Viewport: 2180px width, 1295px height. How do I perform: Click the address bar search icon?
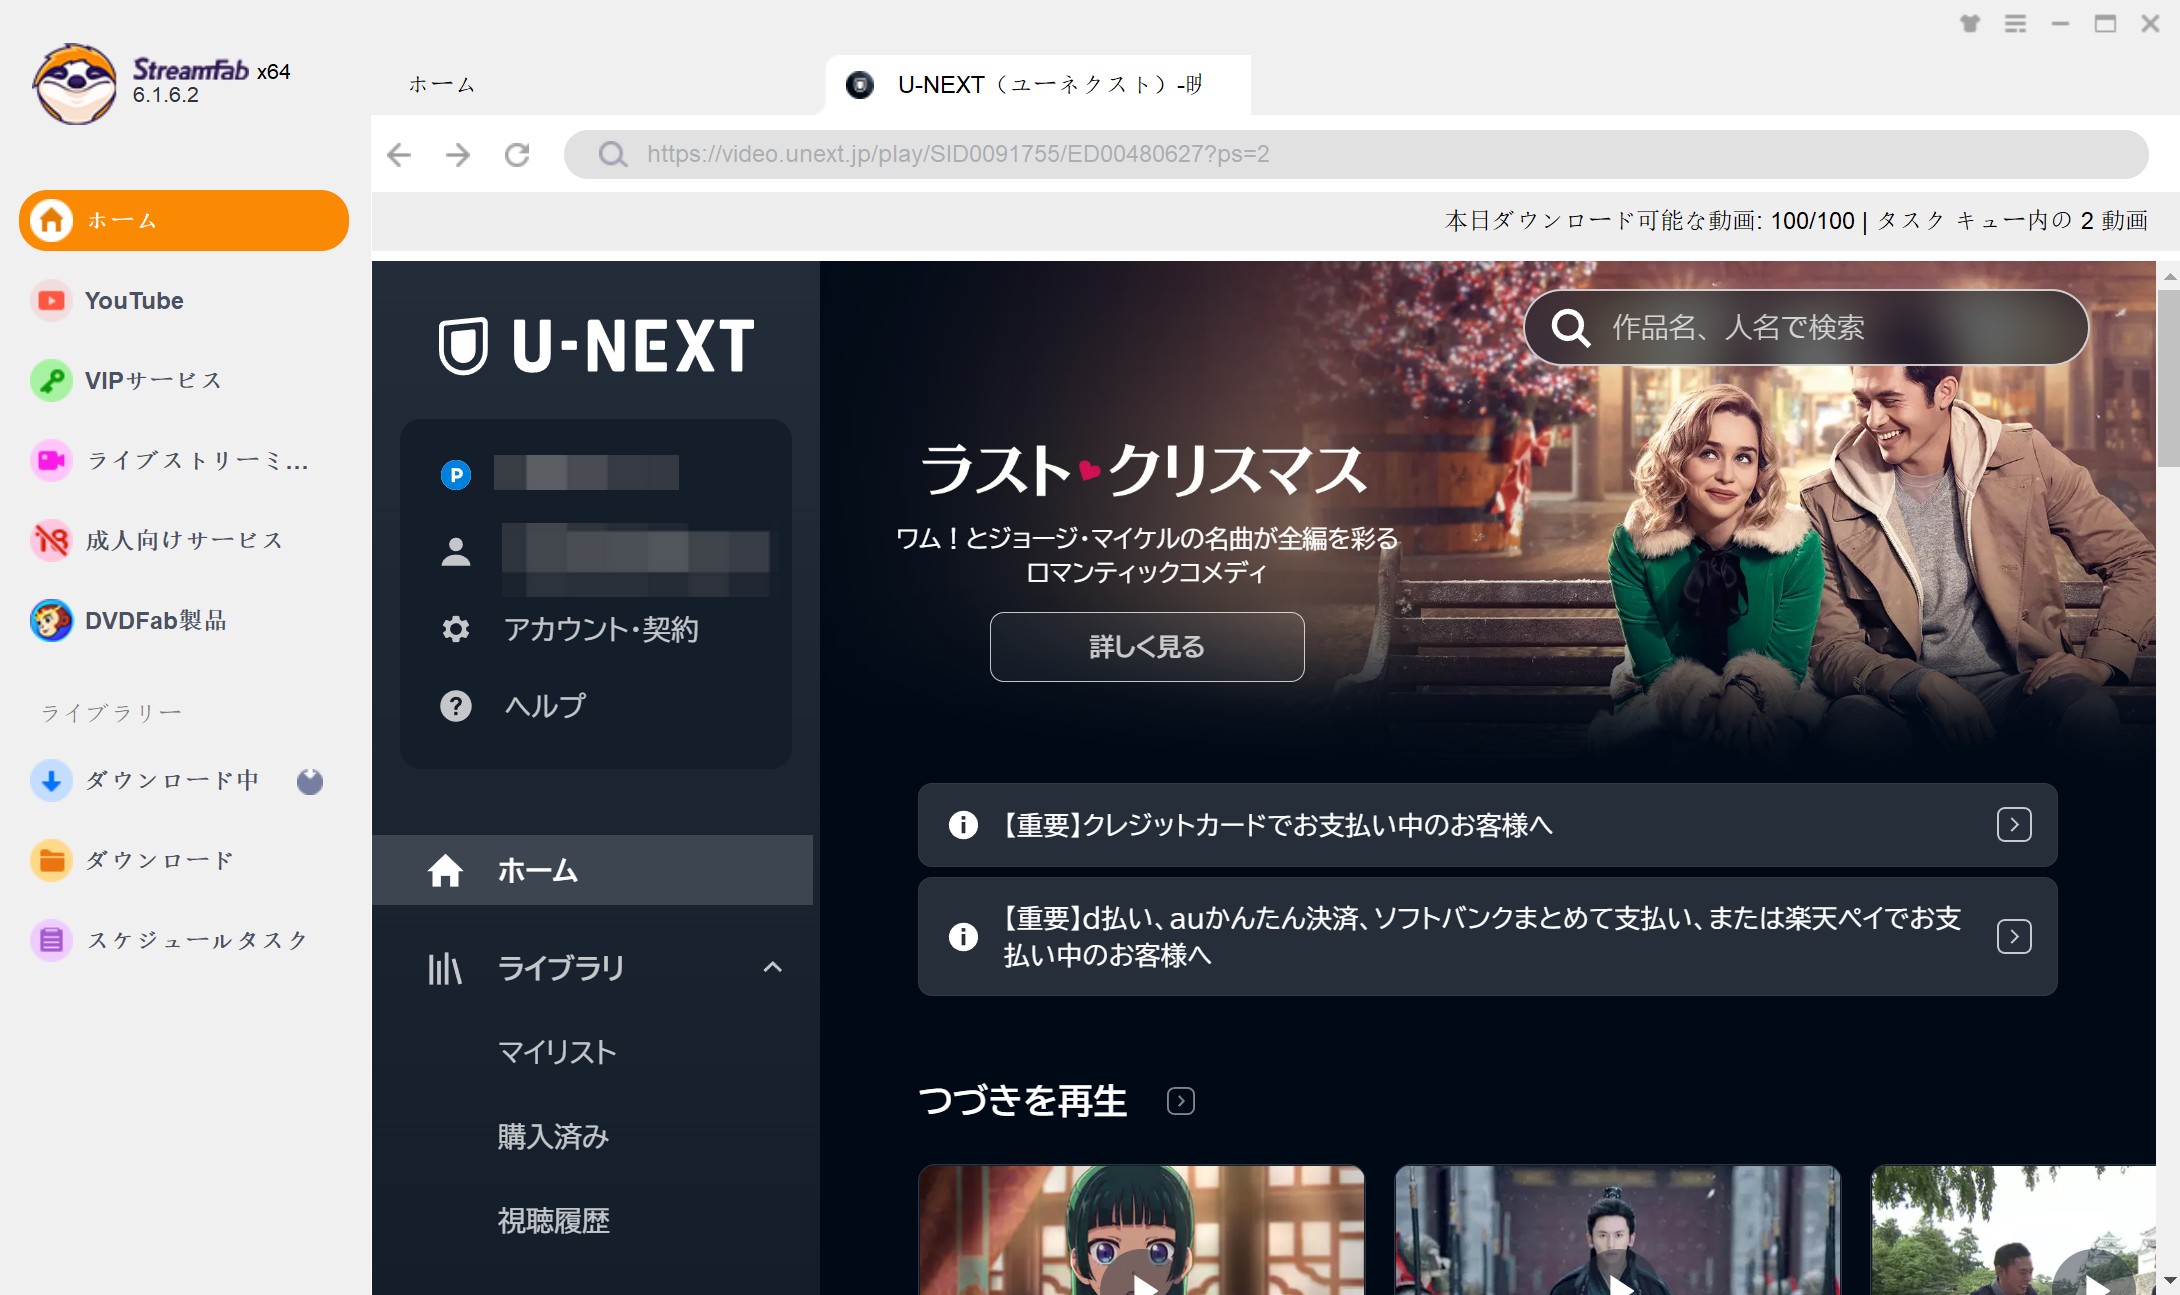coord(613,154)
